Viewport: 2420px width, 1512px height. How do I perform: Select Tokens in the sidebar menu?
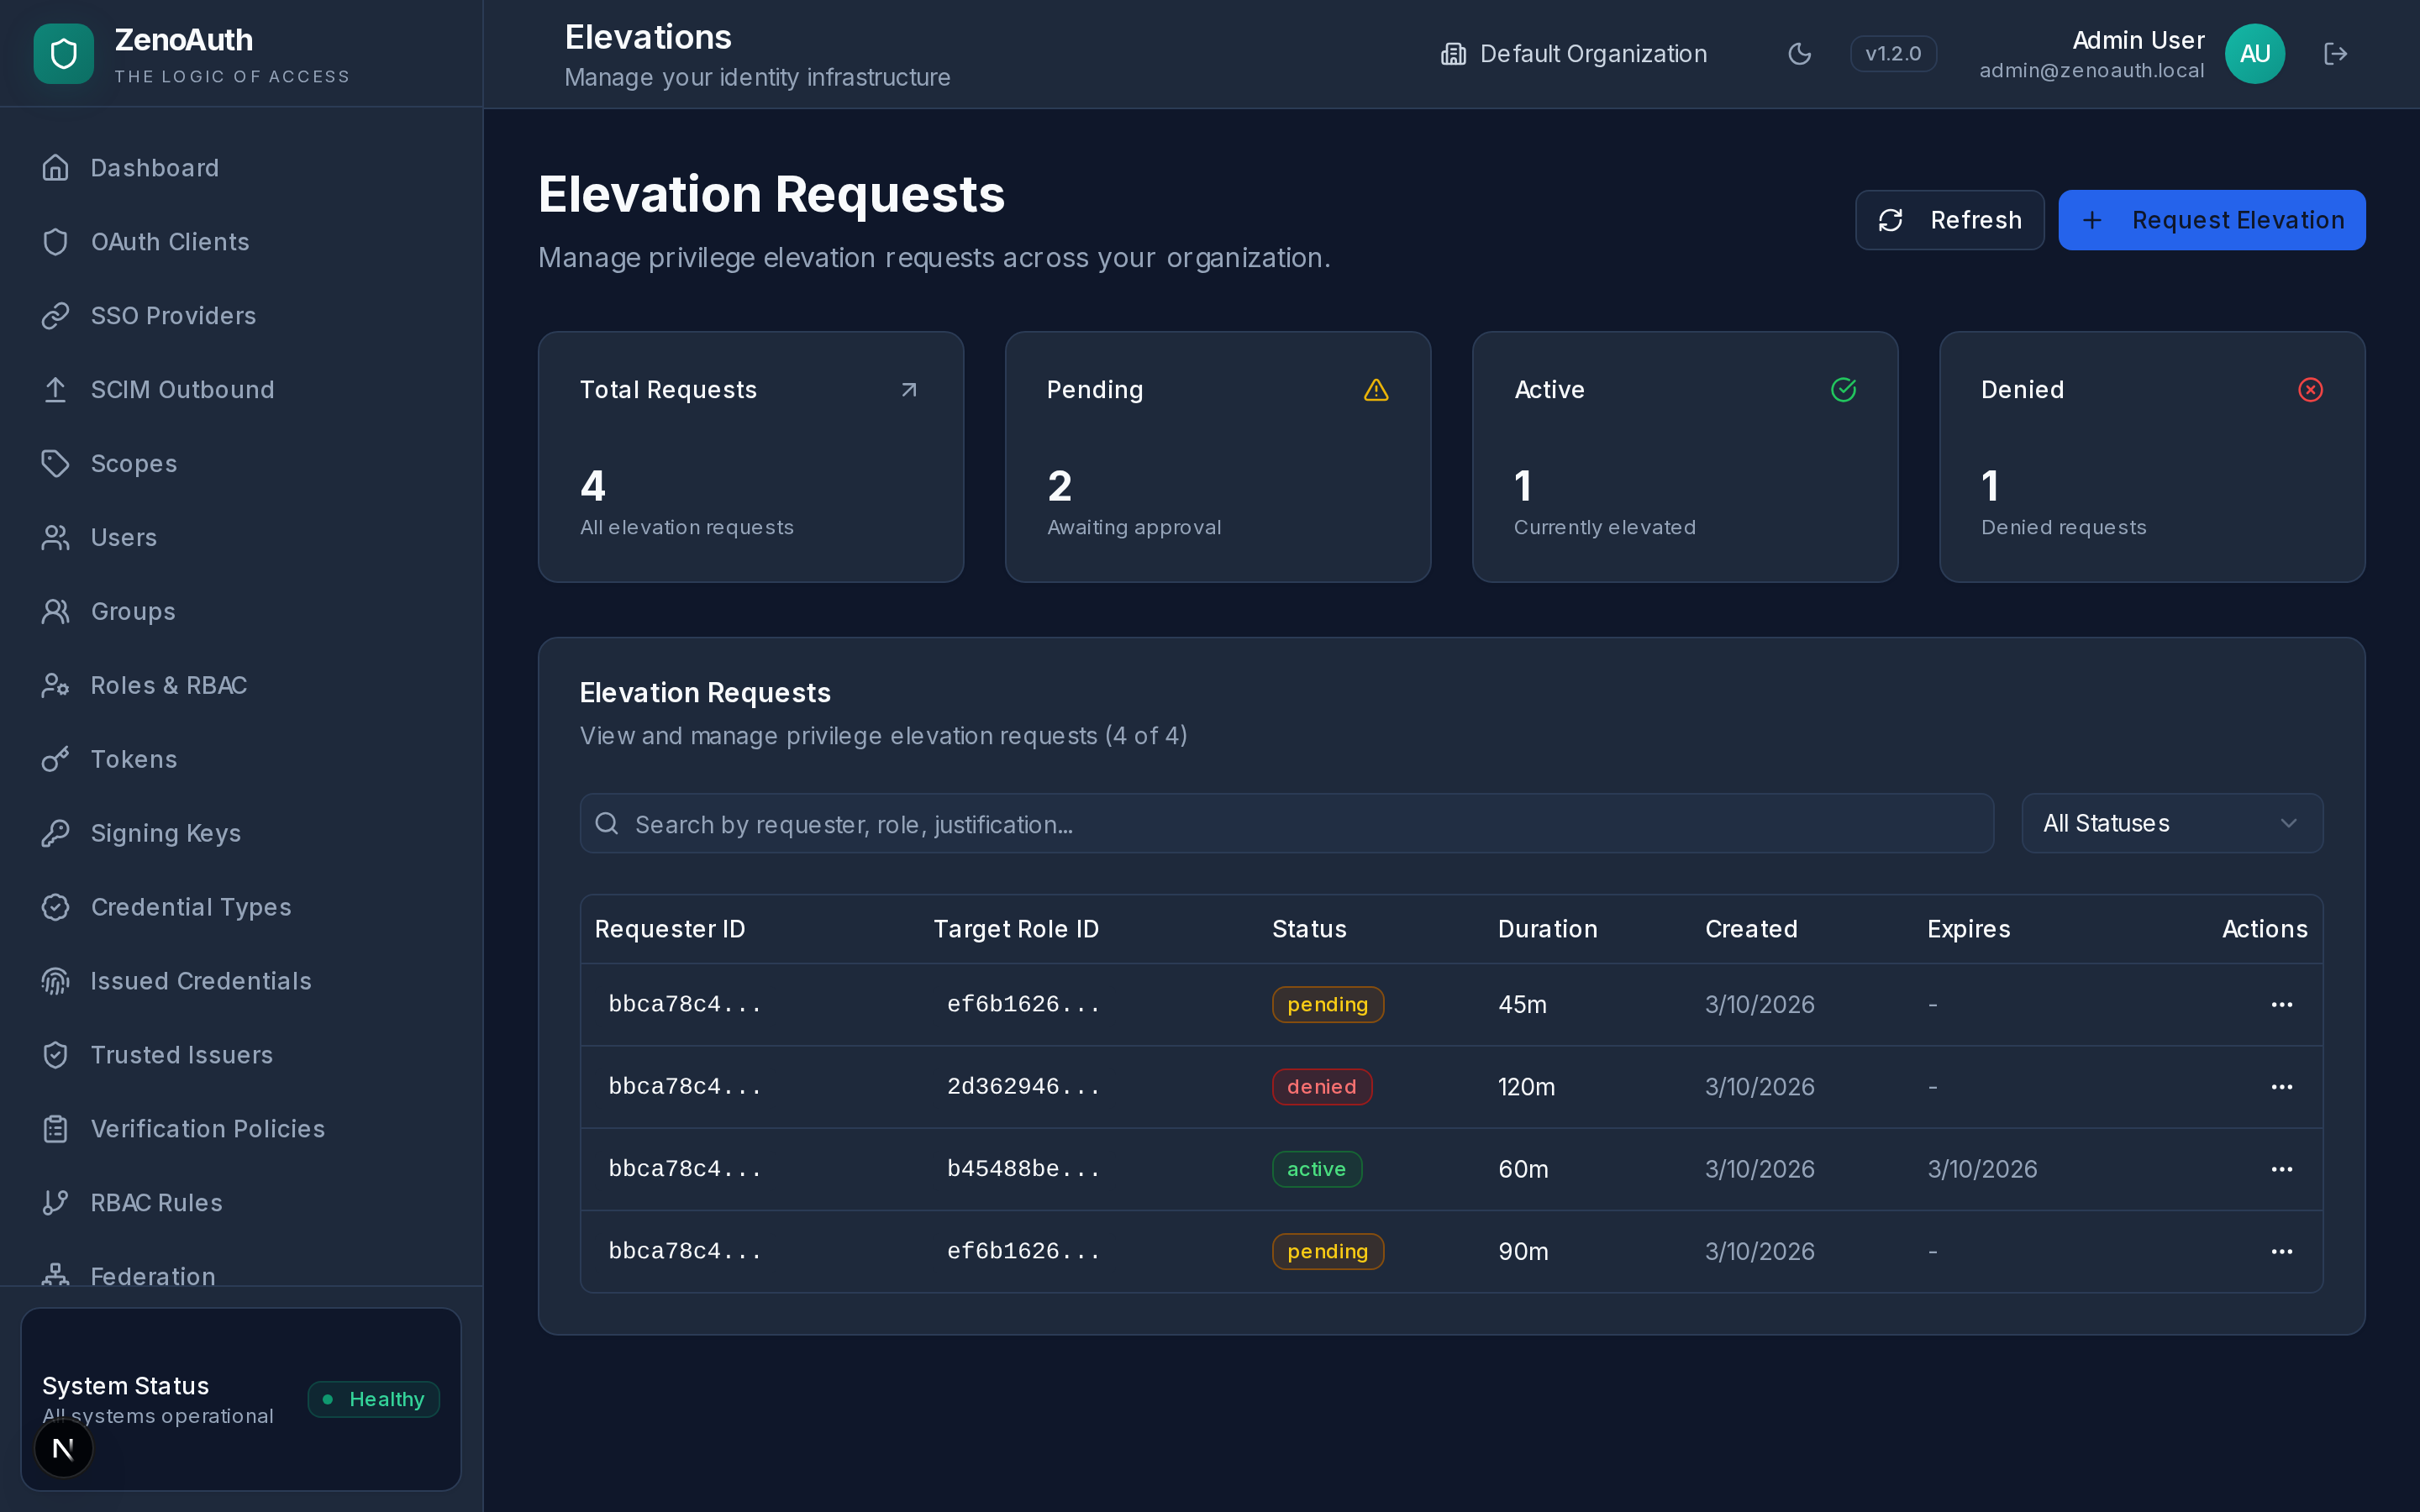coord(134,759)
